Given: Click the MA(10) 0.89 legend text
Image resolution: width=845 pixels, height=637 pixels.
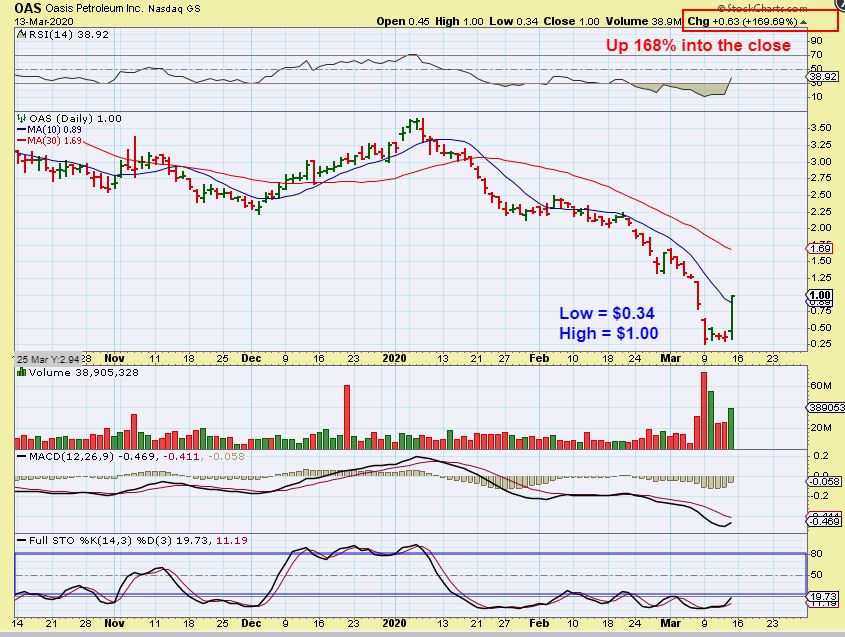Looking at the screenshot, I should tap(54, 130).
